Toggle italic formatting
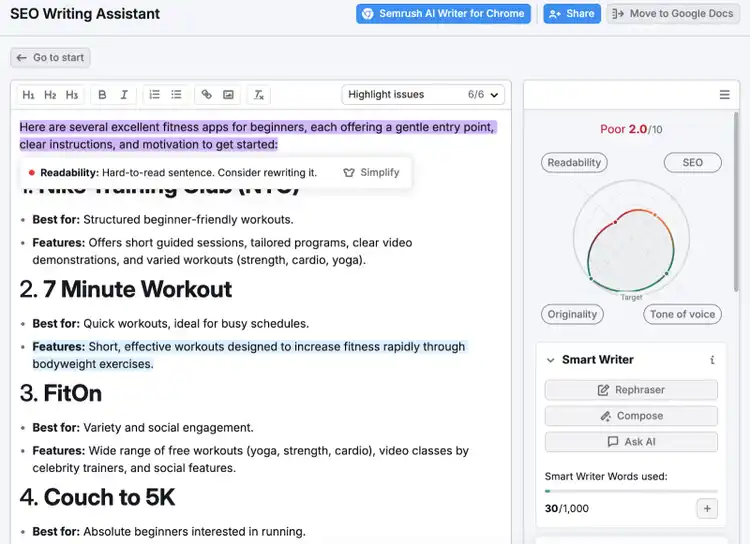750x544 pixels. click(x=124, y=95)
